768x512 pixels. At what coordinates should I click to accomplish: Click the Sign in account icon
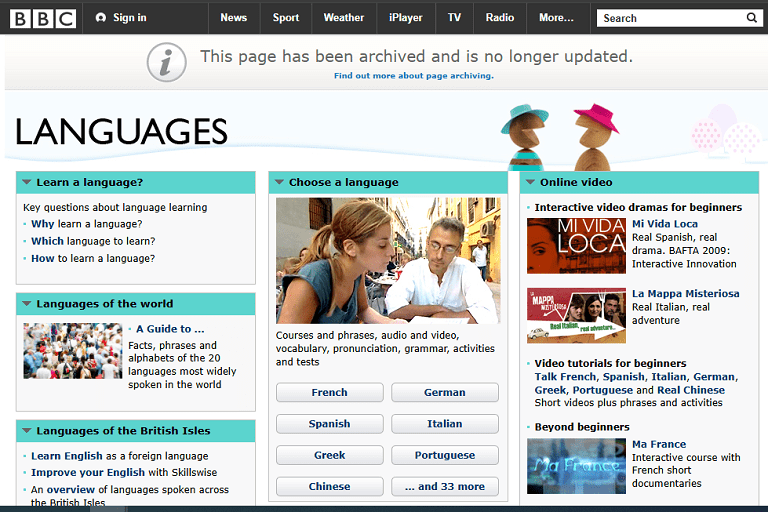[x=101, y=18]
